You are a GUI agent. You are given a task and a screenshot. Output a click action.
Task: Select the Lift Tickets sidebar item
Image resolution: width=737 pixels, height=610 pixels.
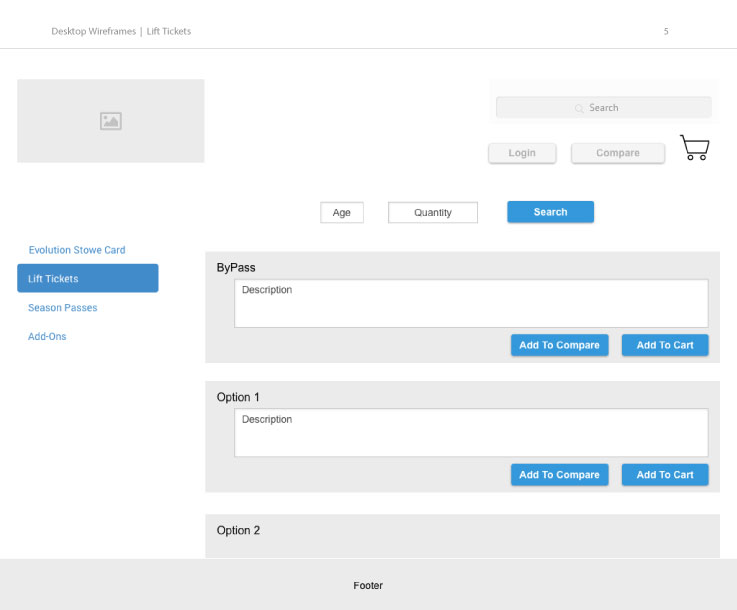[x=87, y=278]
